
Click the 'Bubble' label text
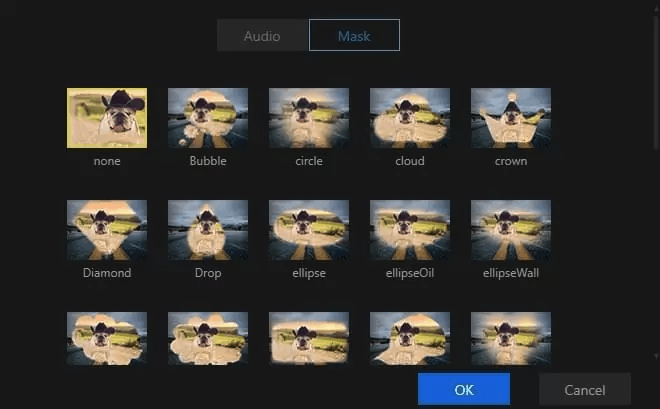click(x=208, y=161)
